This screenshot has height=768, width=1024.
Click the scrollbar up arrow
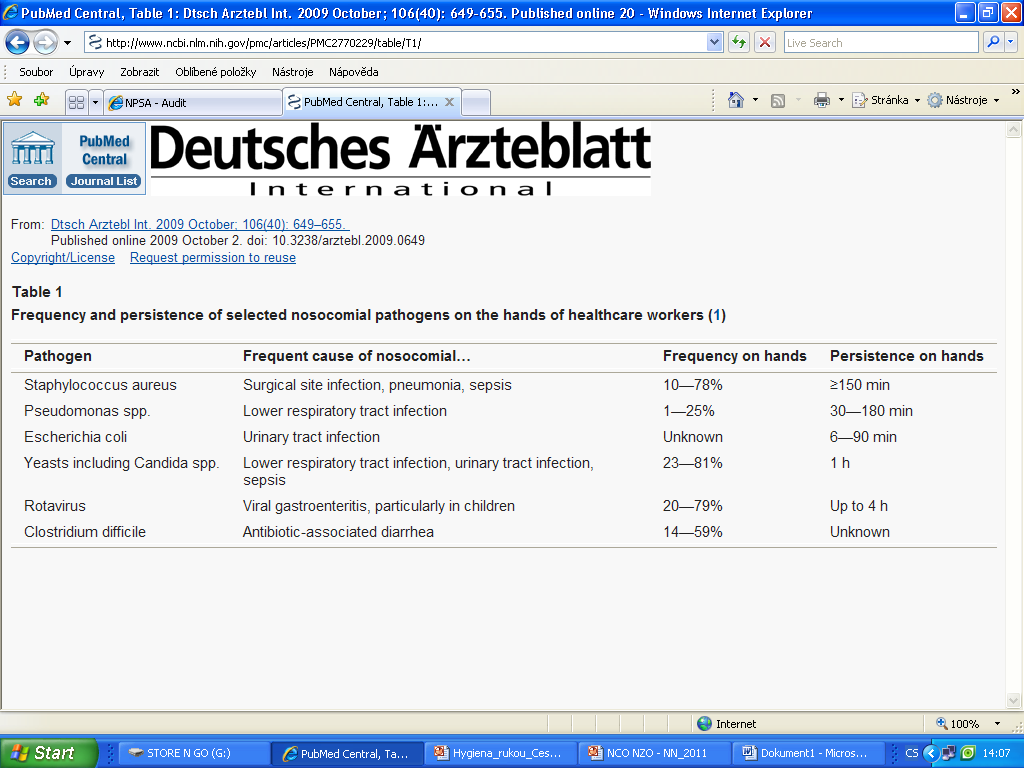[x=1014, y=130]
